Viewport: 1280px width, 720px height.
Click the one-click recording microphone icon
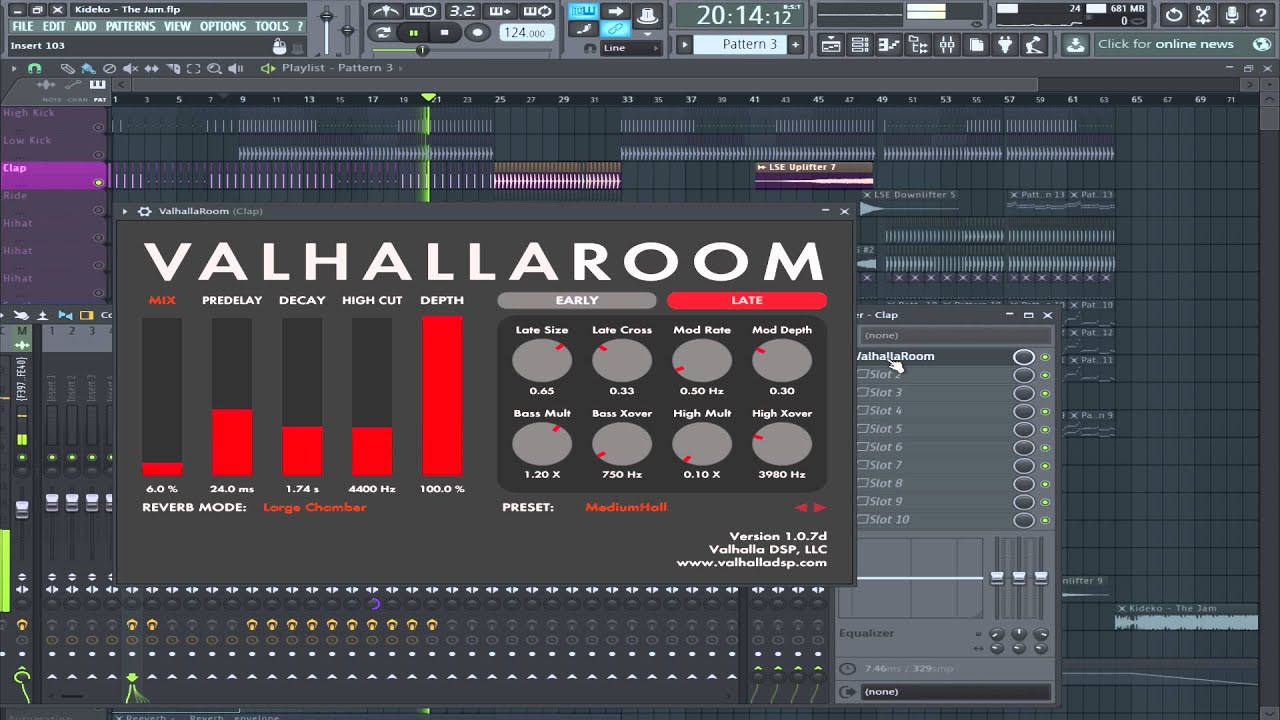[x=1232, y=15]
